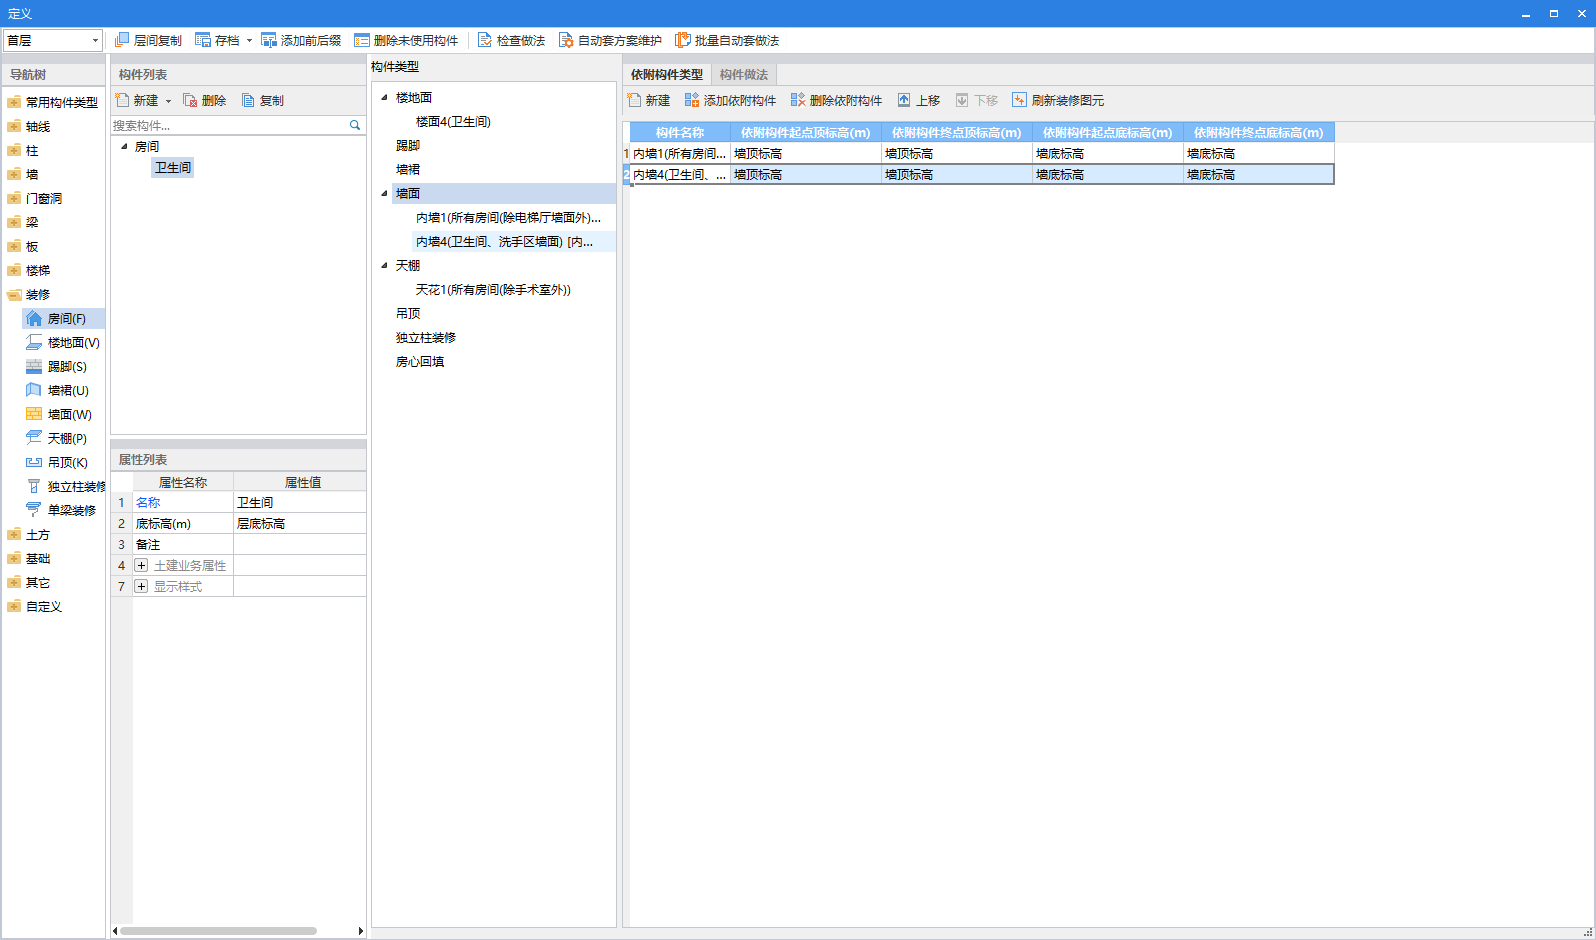This screenshot has height=940, width=1596.
Task: Select 天花1(所有房间(除手术室外))
Action: click(493, 289)
